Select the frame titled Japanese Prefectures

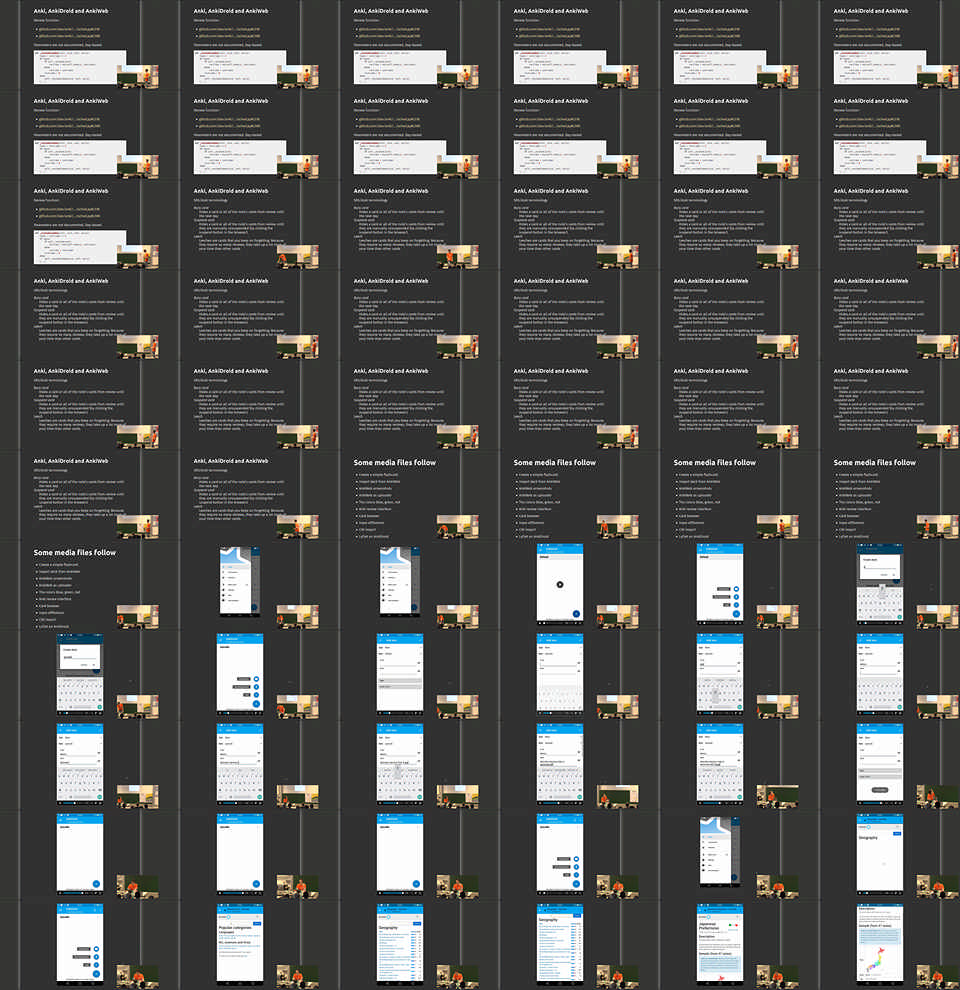(719, 943)
